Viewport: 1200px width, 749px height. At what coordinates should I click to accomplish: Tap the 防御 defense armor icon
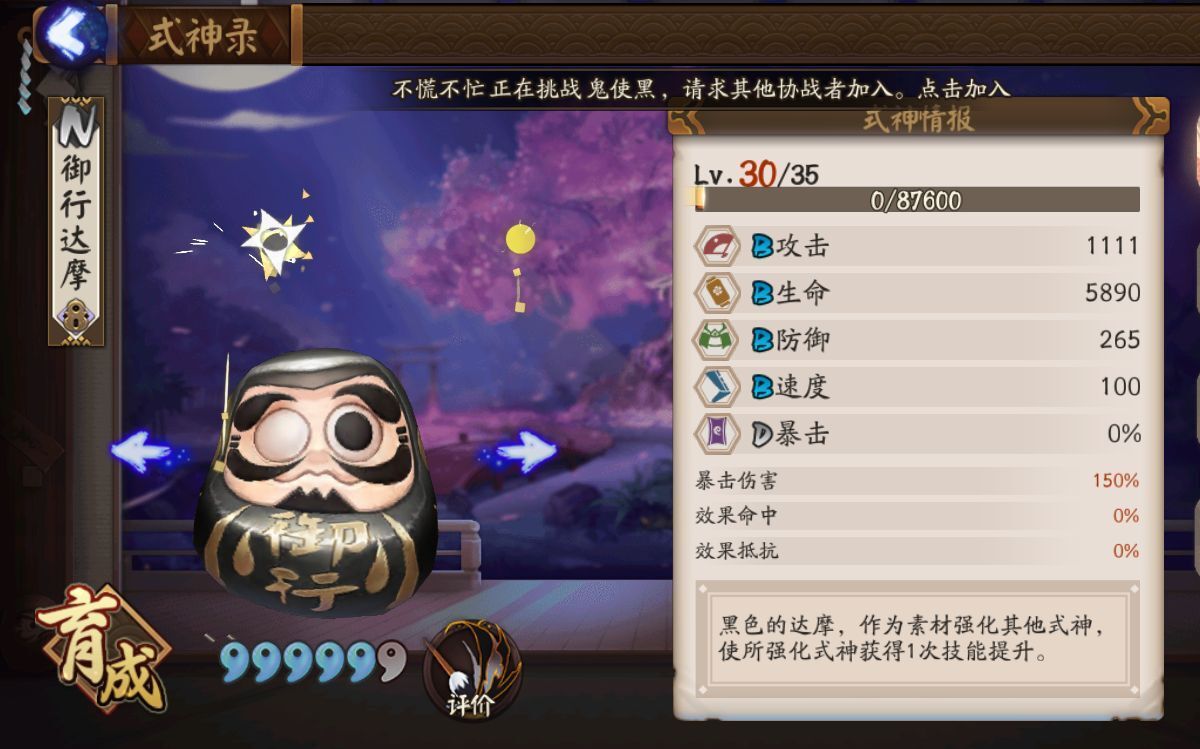tap(717, 340)
